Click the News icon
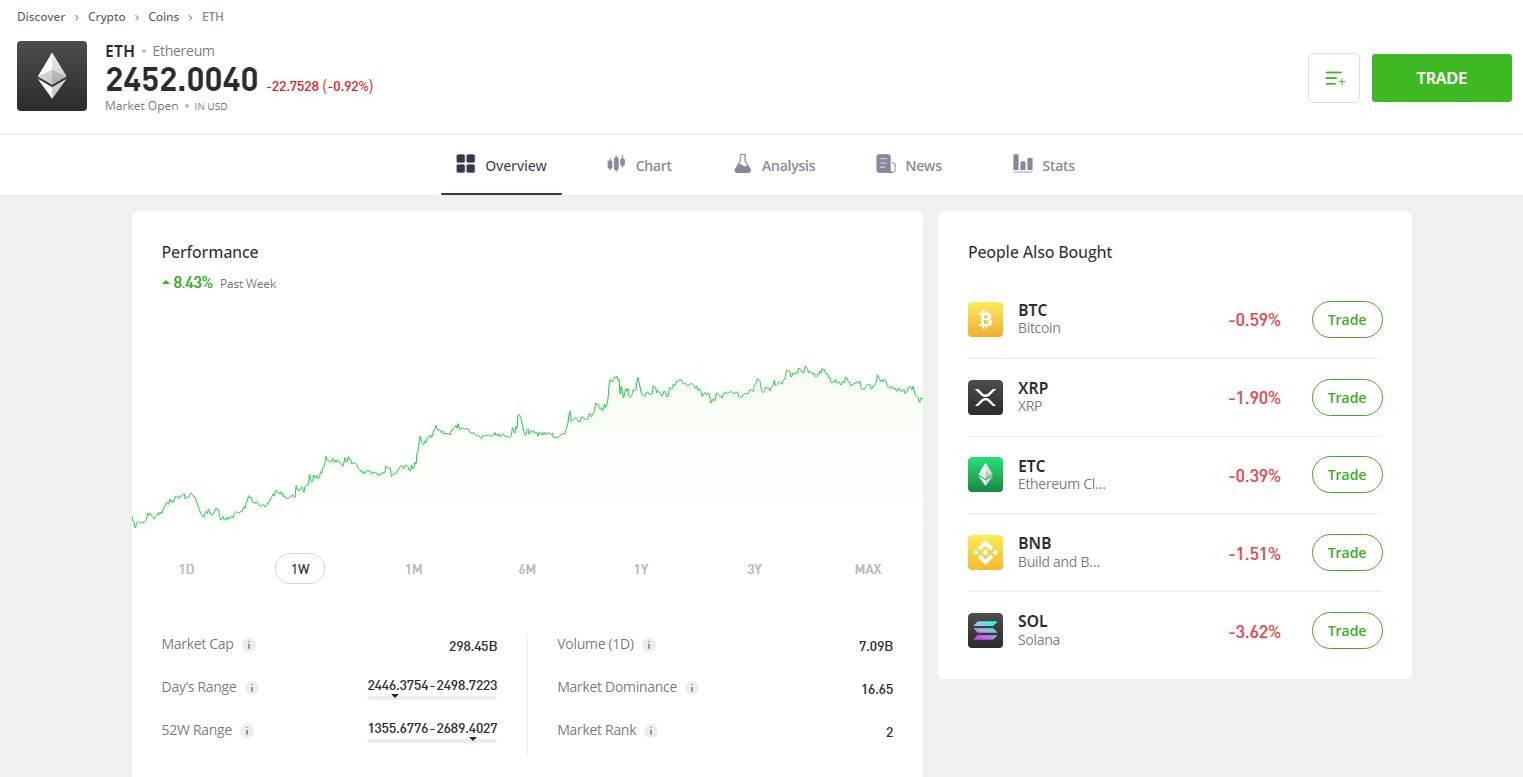1523x777 pixels. (x=884, y=163)
